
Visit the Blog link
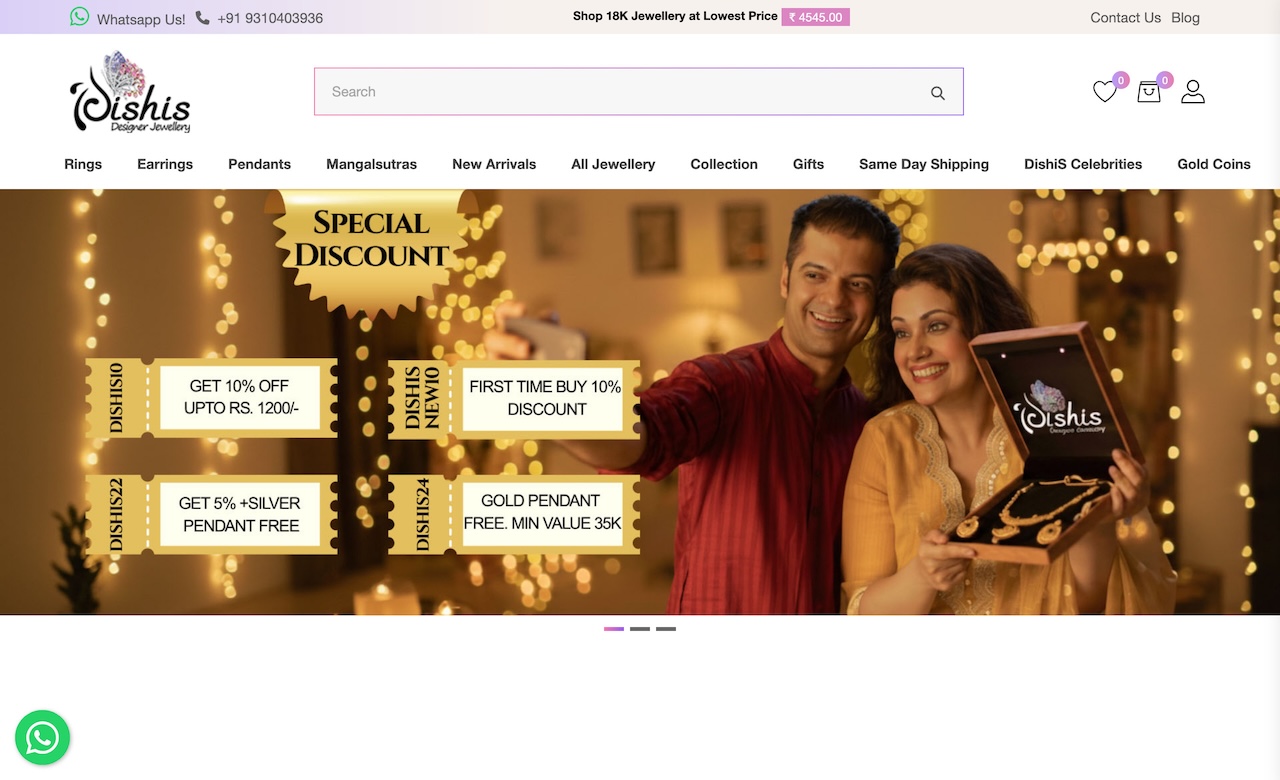(1185, 18)
